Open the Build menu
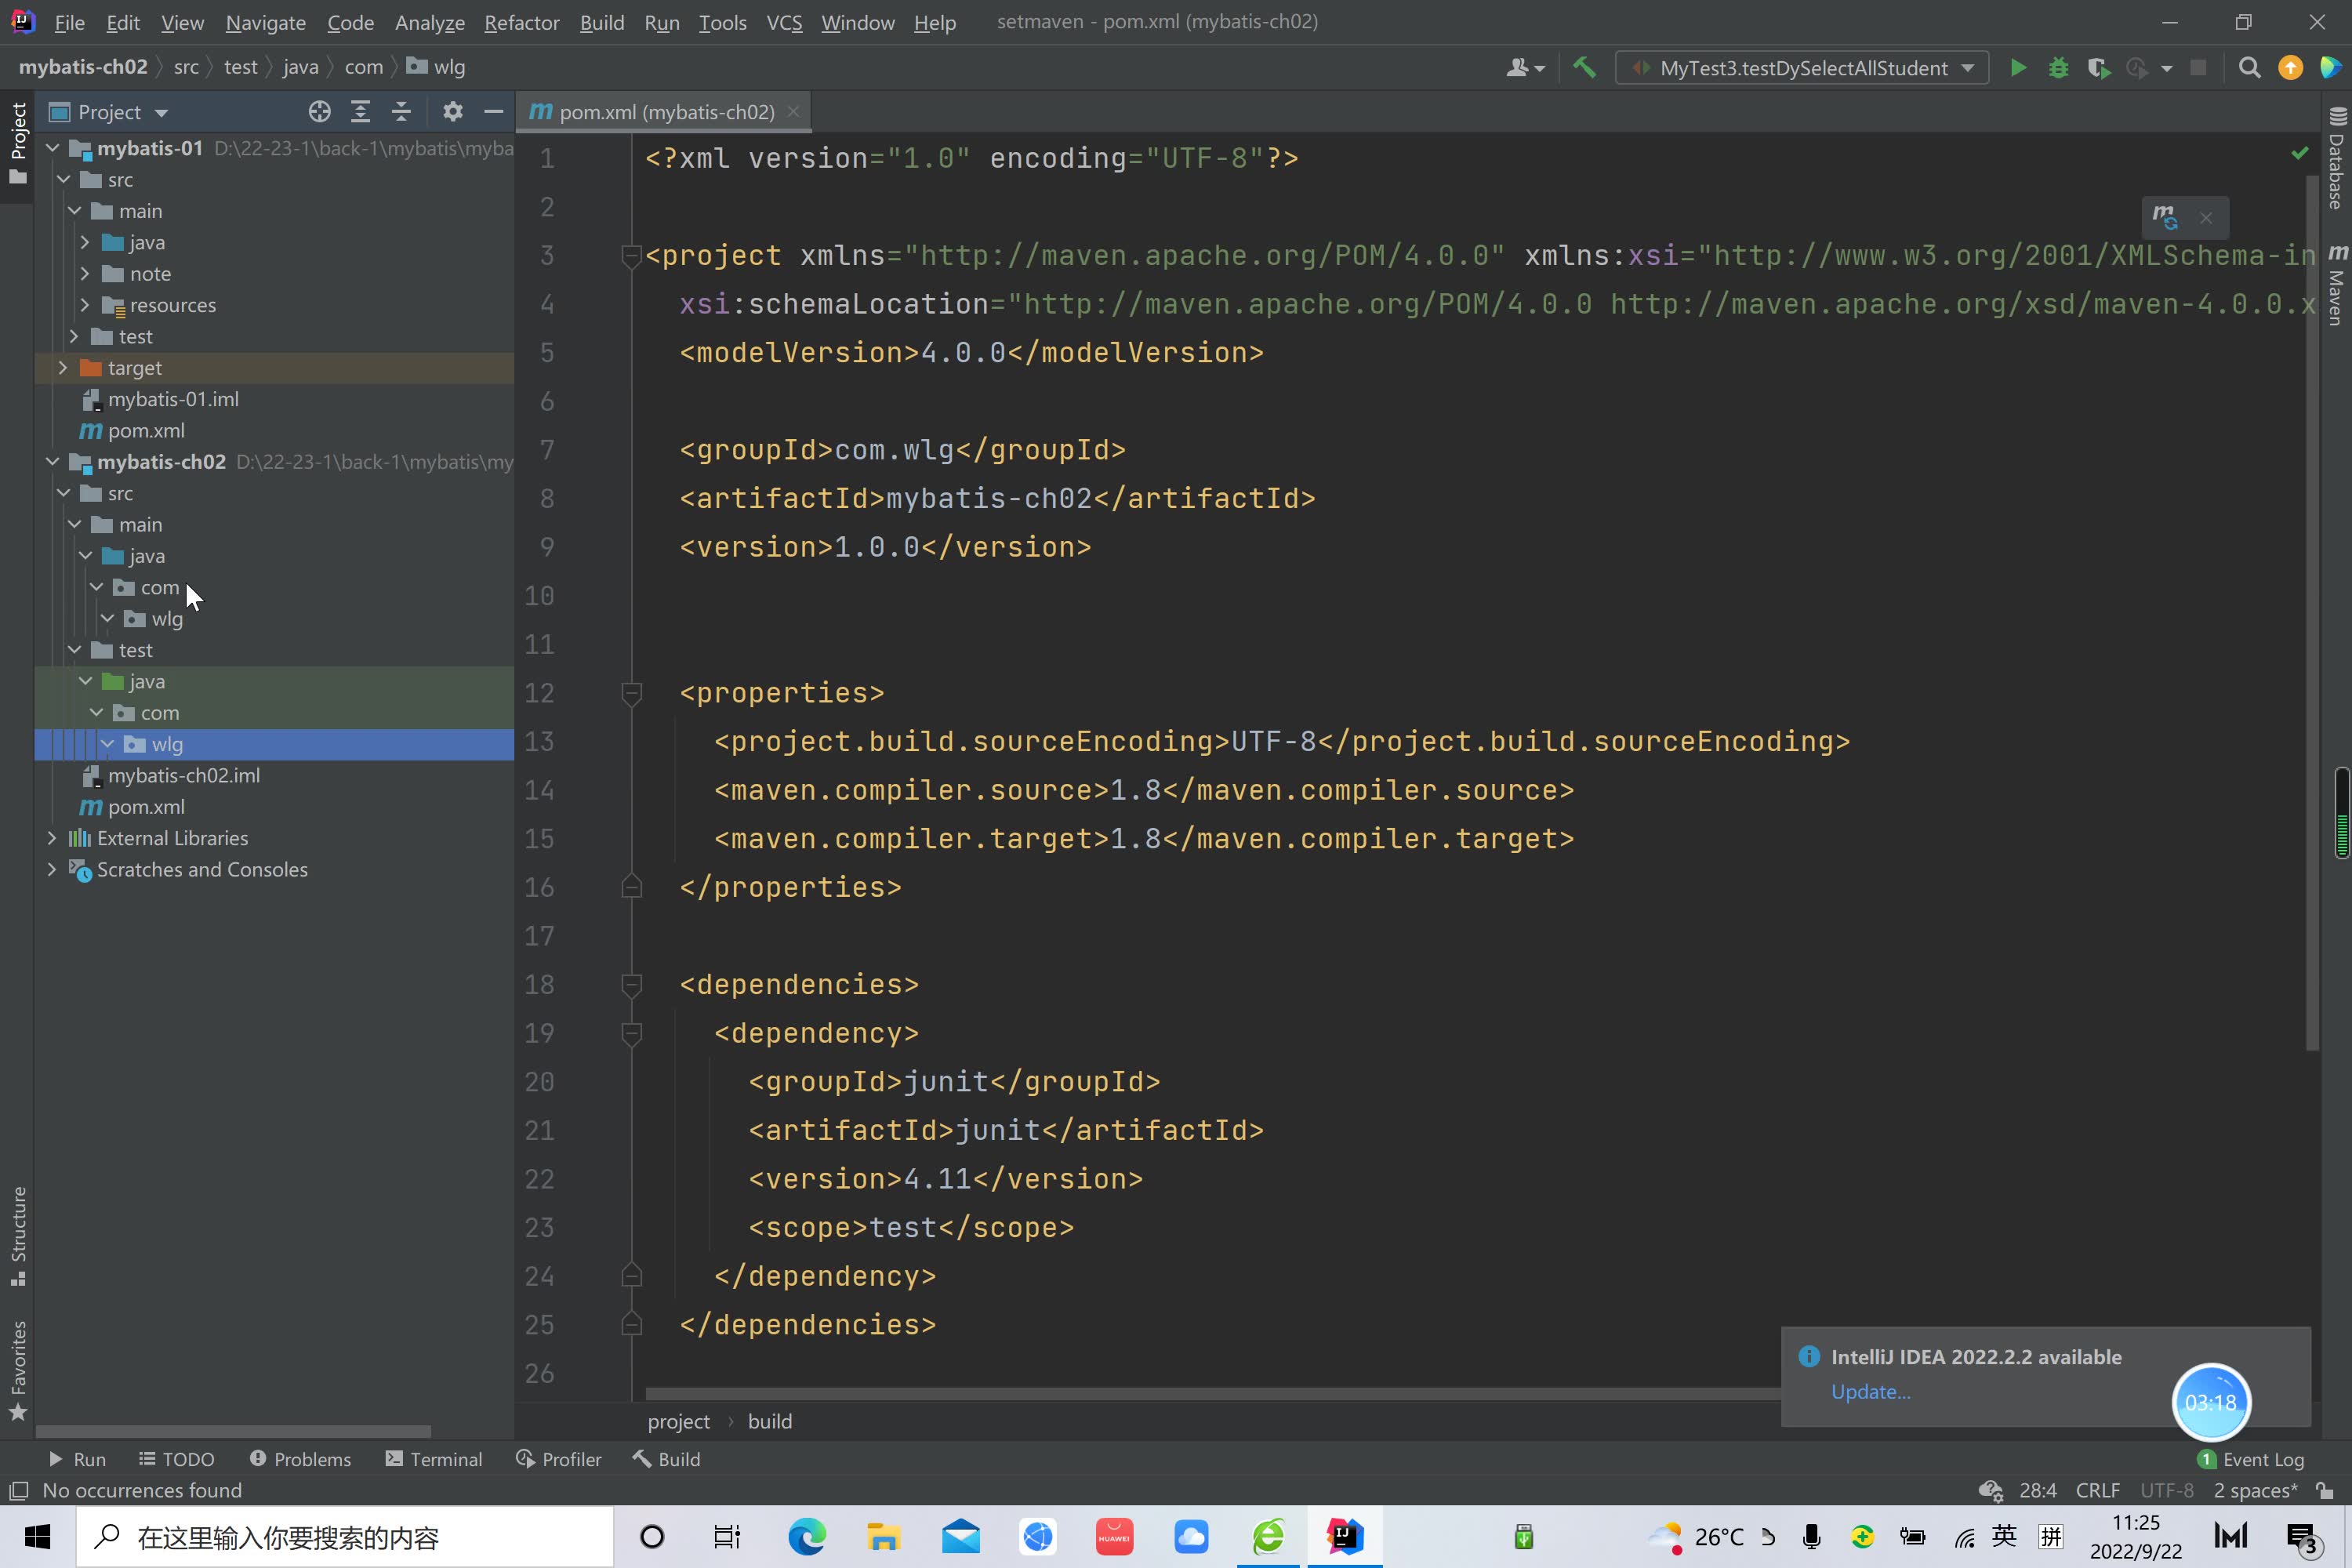The height and width of the screenshot is (1568, 2352). tap(601, 22)
